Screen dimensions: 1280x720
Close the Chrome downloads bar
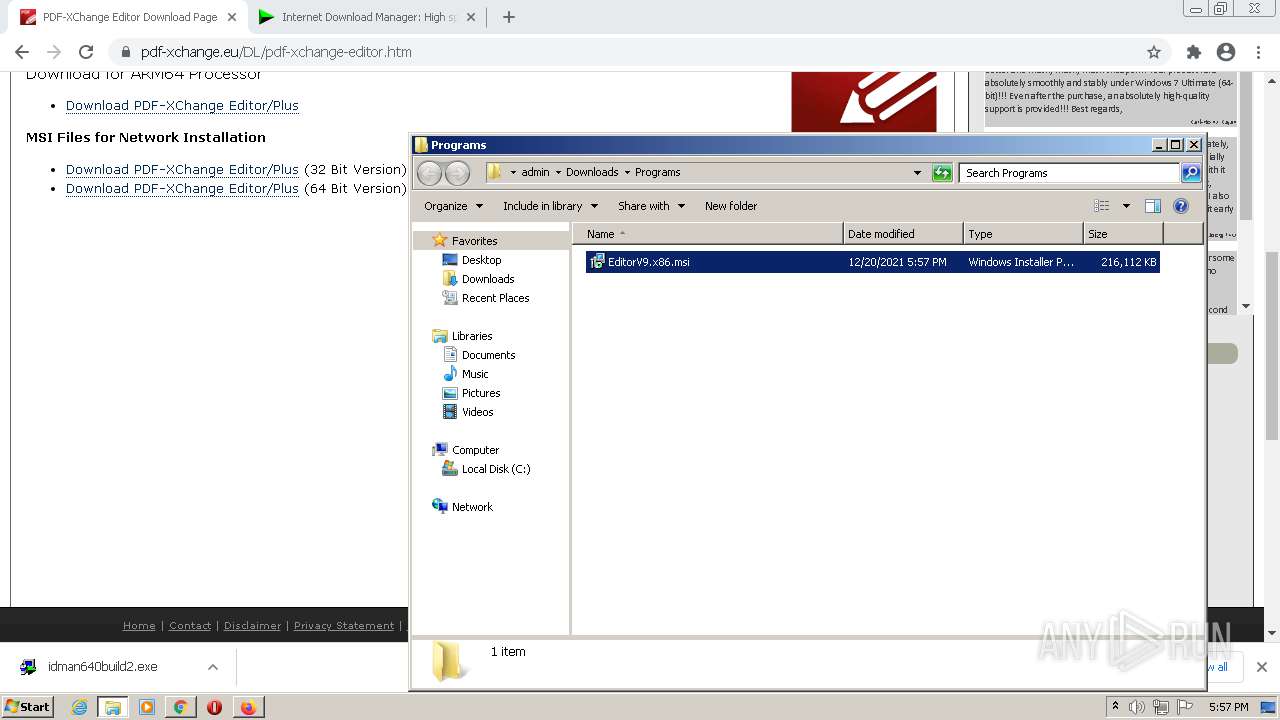point(1262,667)
